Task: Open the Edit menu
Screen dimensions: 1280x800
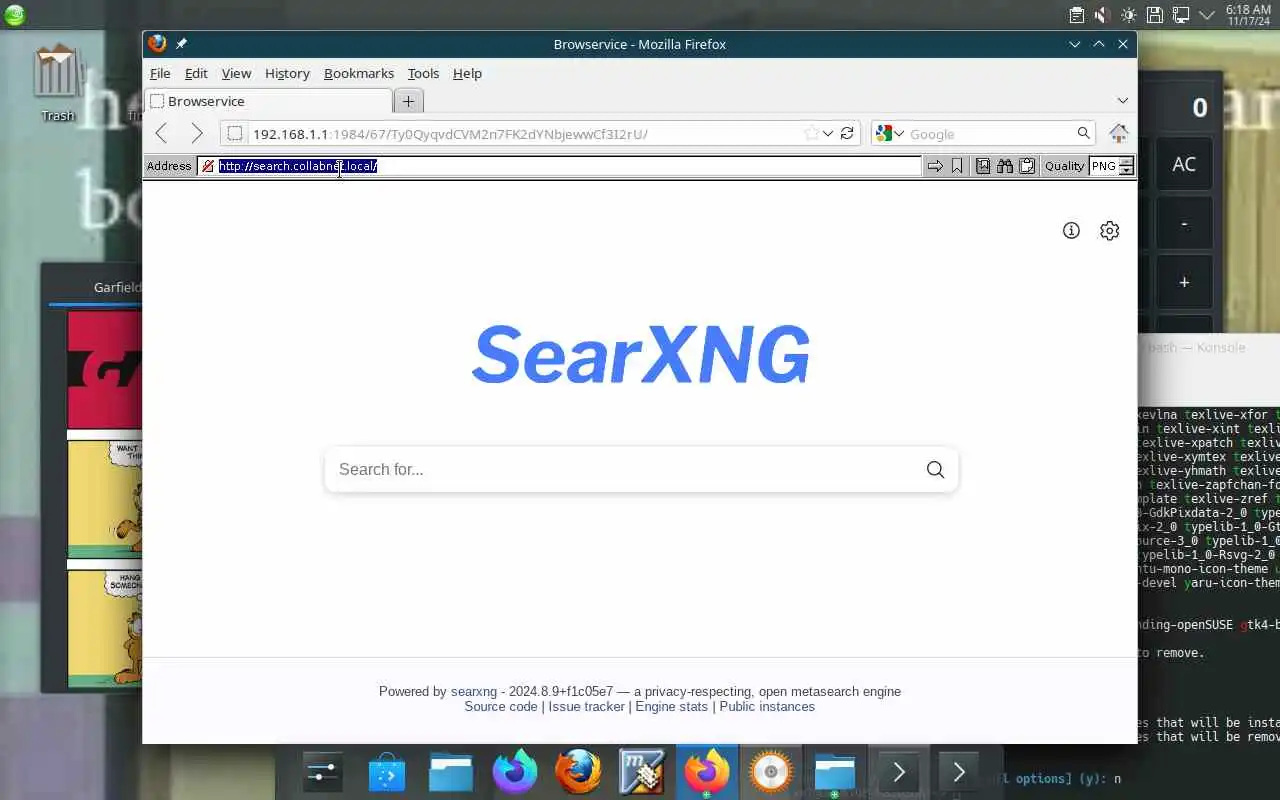Action: pyautogui.click(x=196, y=73)
